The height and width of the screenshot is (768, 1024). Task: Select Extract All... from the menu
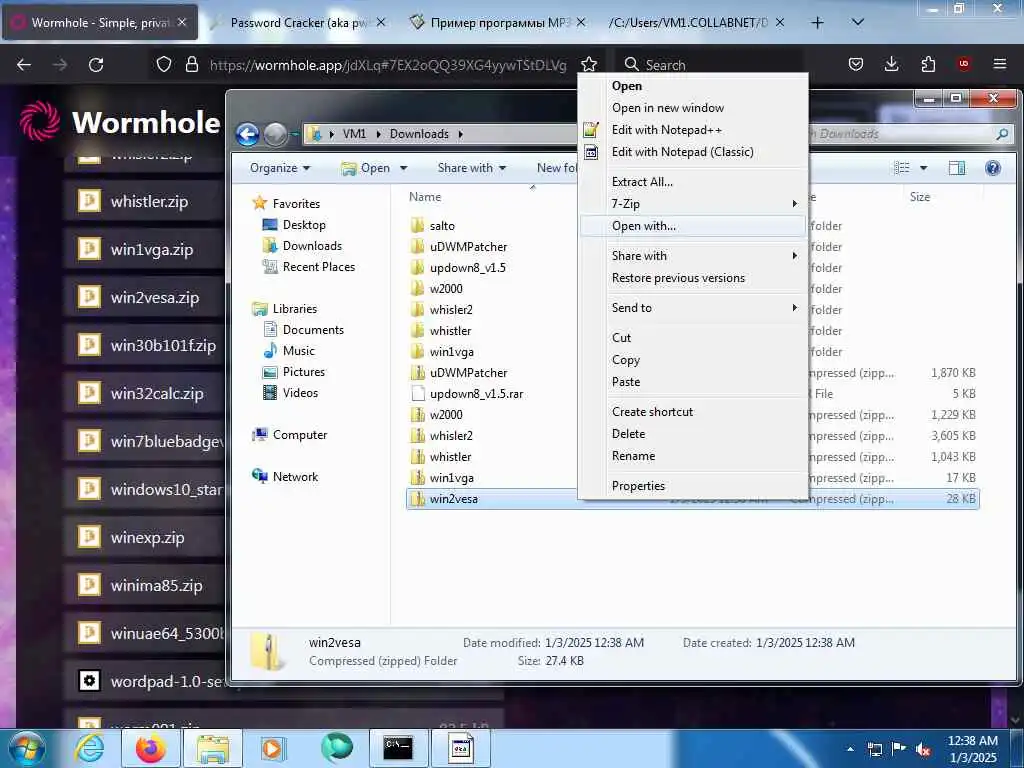tap(692, 182)
